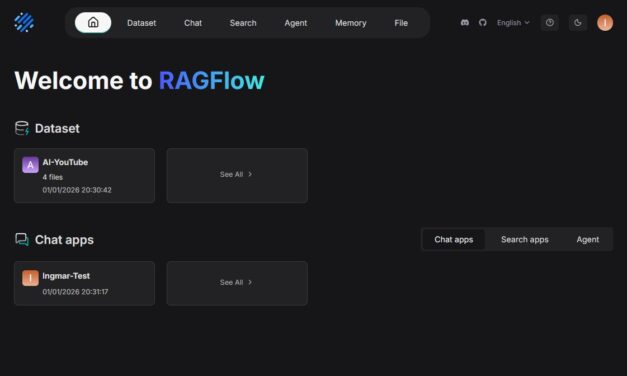The image size is (627, 376).
Task: Click the '4 files' label
Action: (x=53, y=177)
